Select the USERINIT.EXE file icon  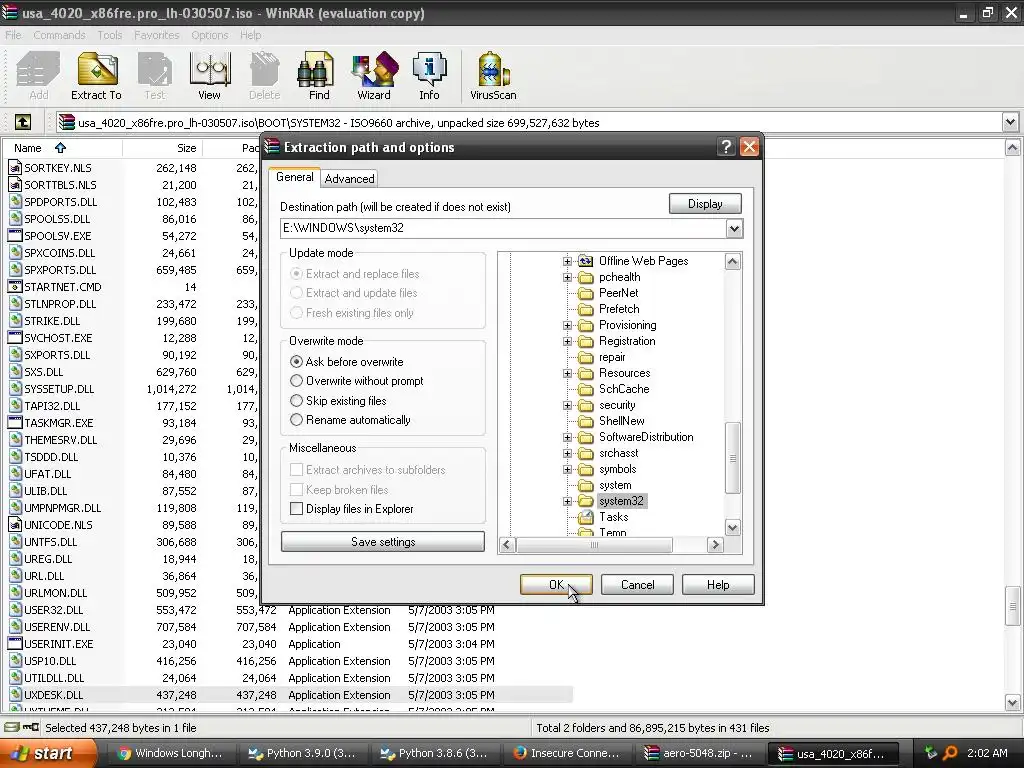(14, 643)
